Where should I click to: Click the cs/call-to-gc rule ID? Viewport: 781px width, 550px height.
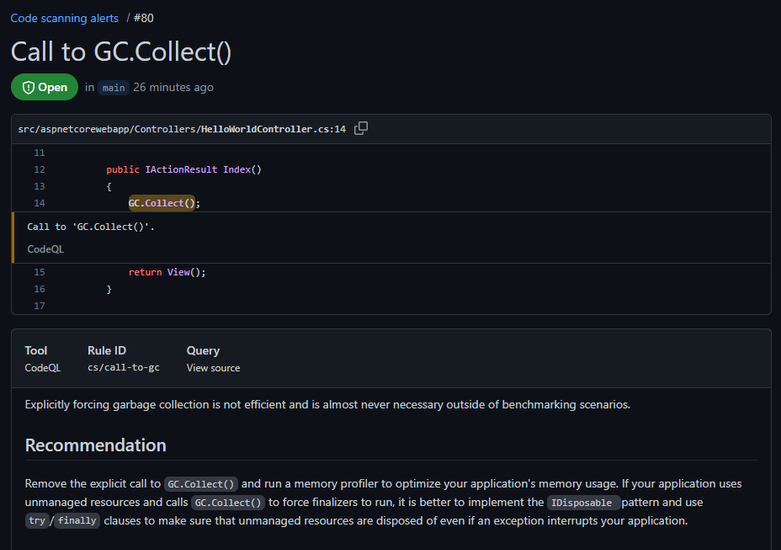(121, 368)
